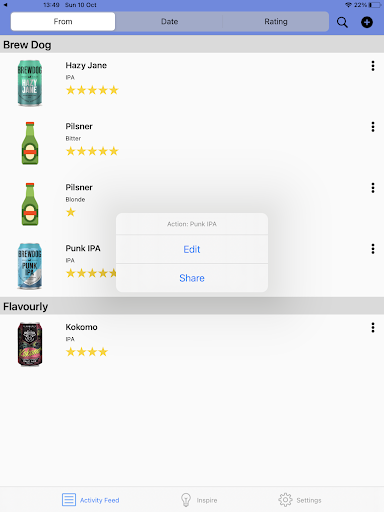
Task: Sort the list by Rating
Action: coord(276,22)
